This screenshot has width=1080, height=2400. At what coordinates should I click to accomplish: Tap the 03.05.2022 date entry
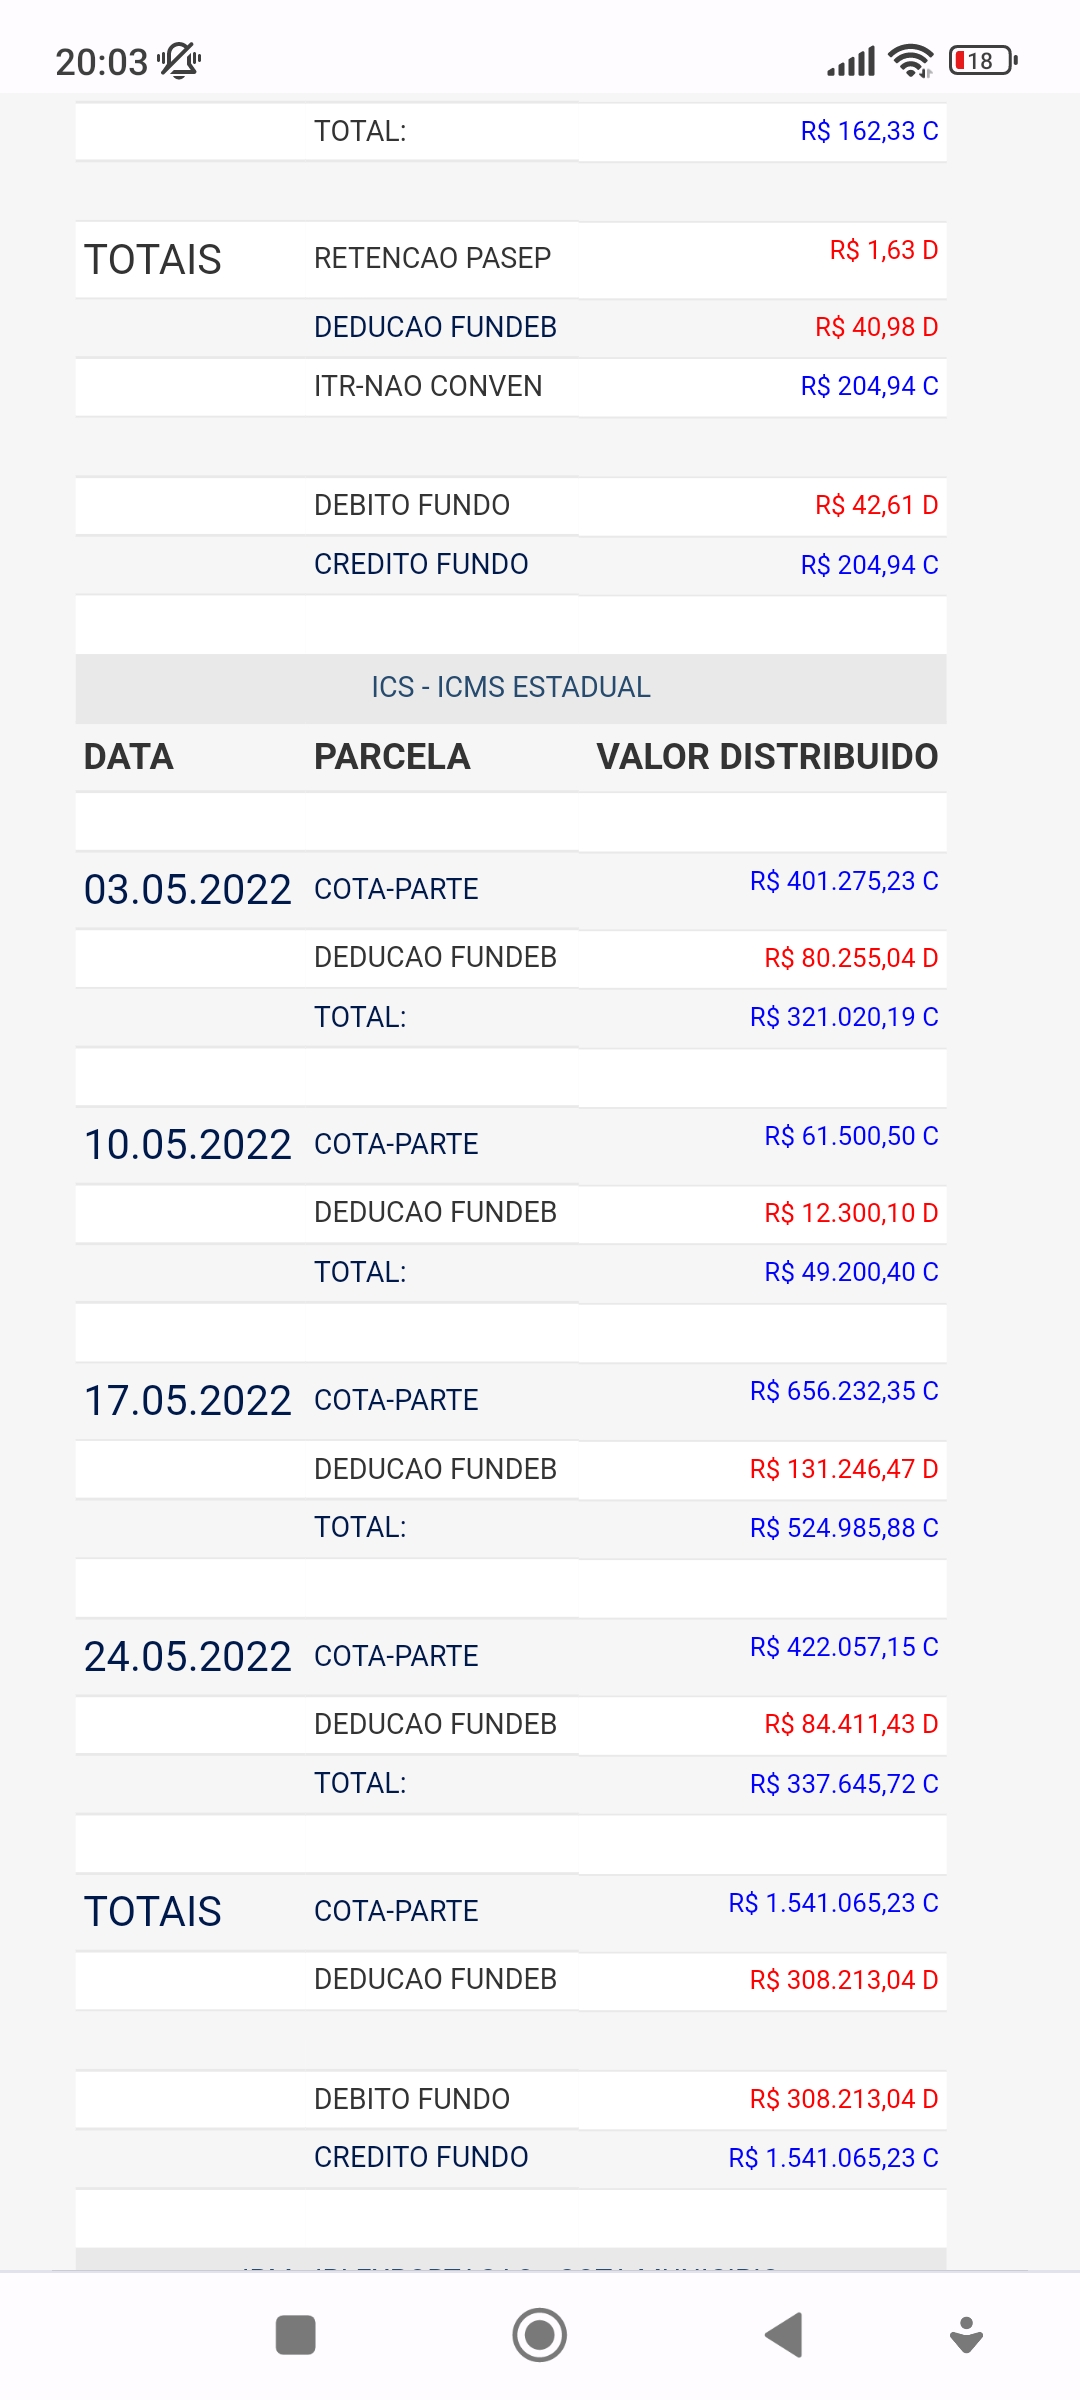[187, 889]
